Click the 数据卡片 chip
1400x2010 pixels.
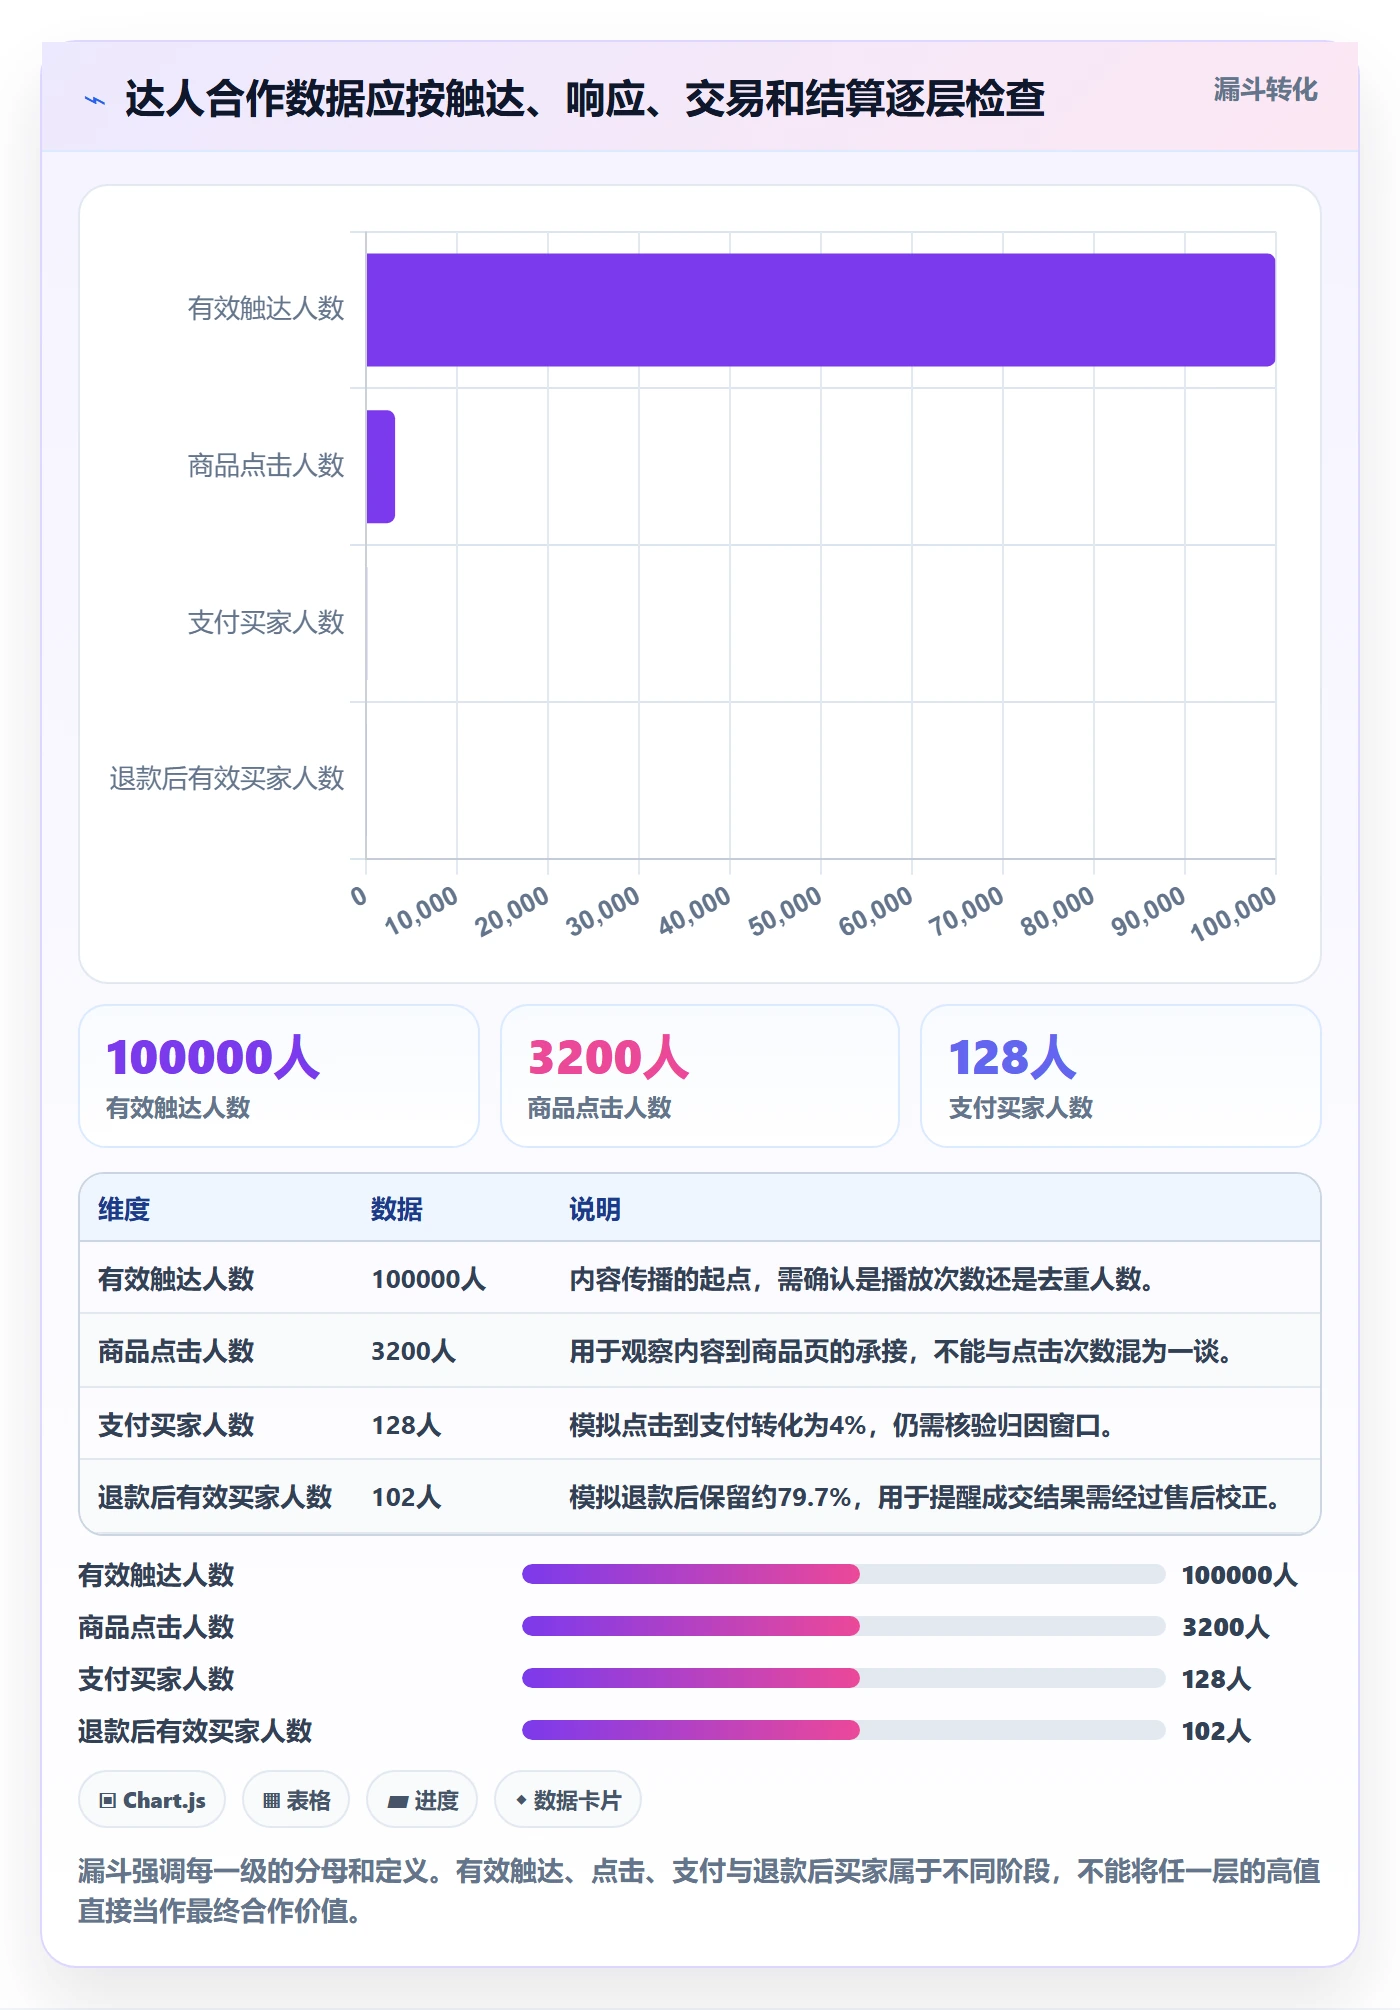click(568, 1800)
